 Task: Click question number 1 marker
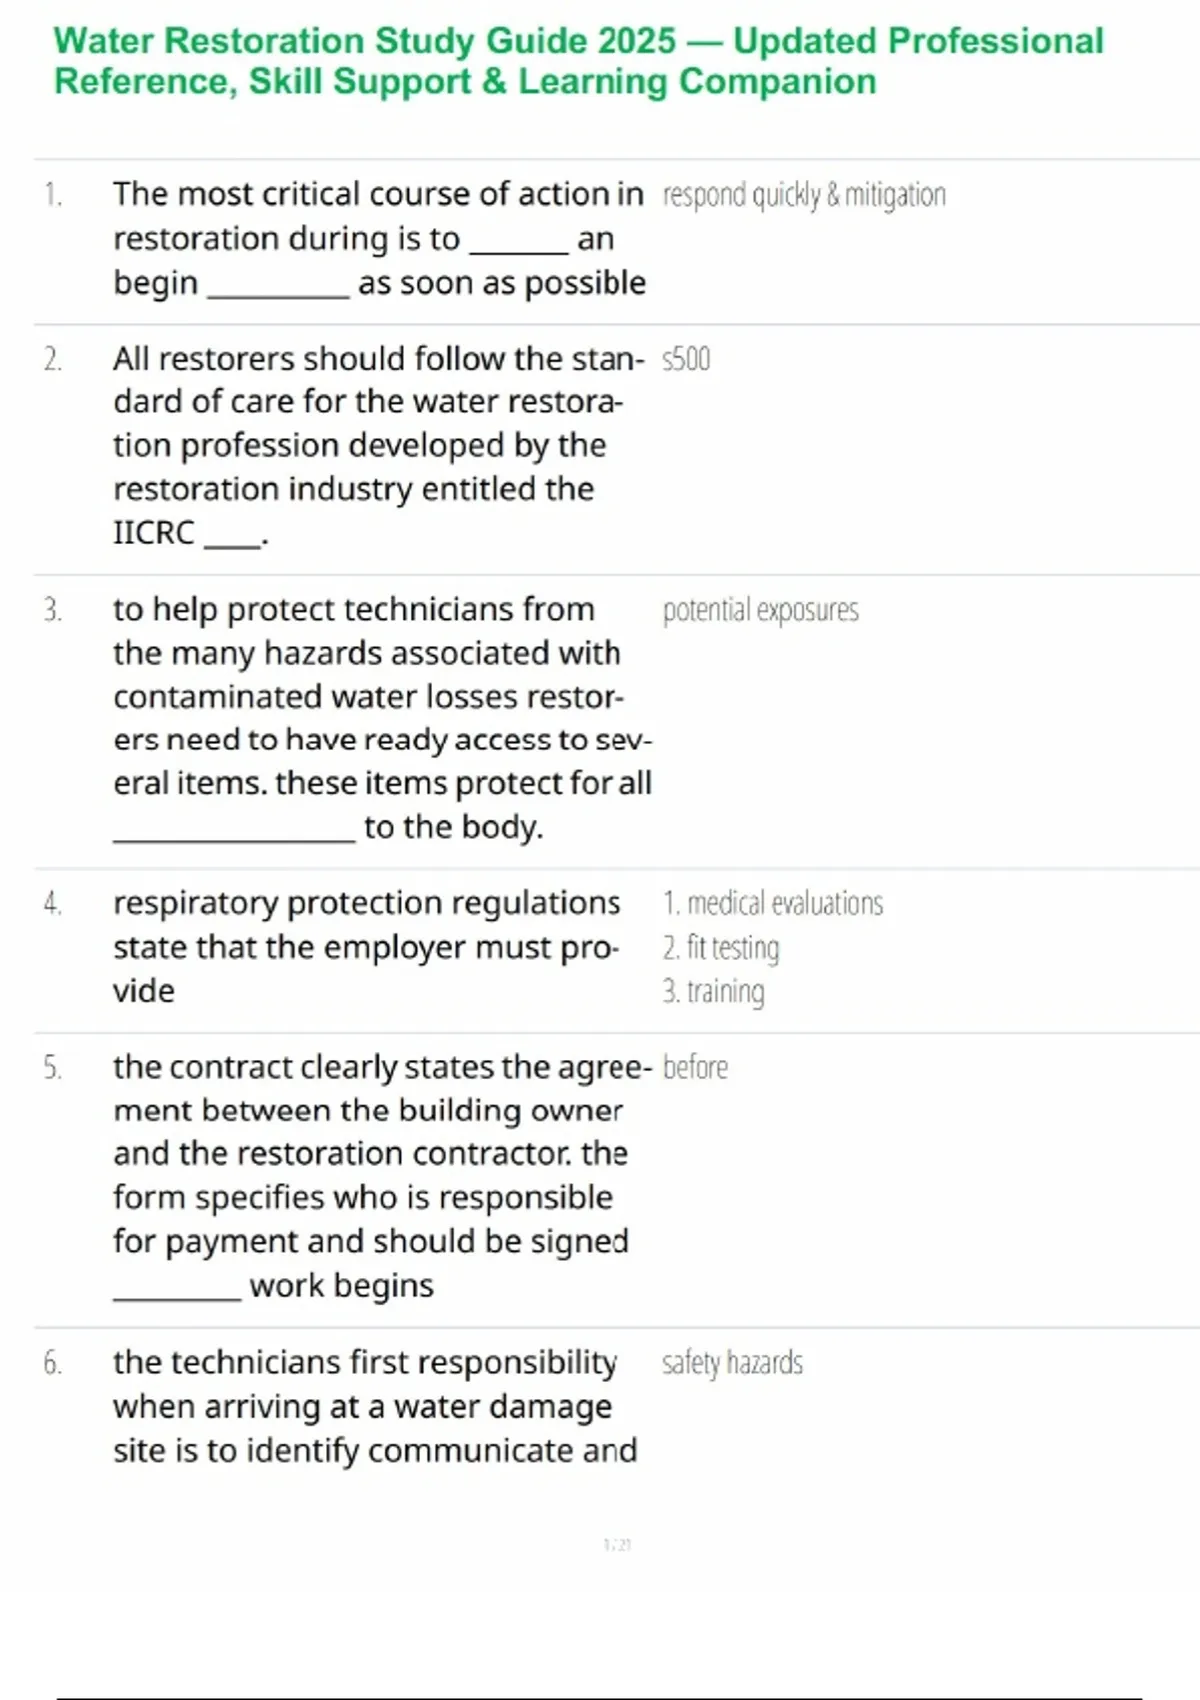click(x=53, y=195)
